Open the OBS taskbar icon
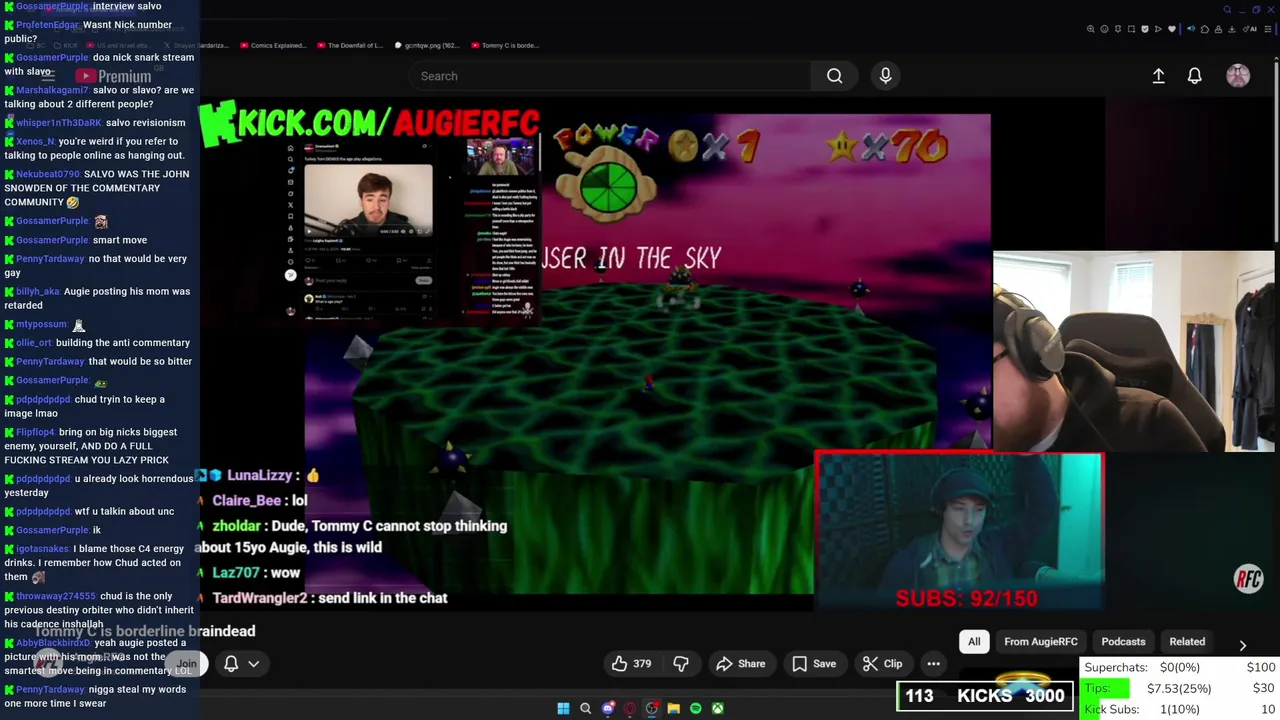Viewport: 1280px width, 720px height. 651,708
